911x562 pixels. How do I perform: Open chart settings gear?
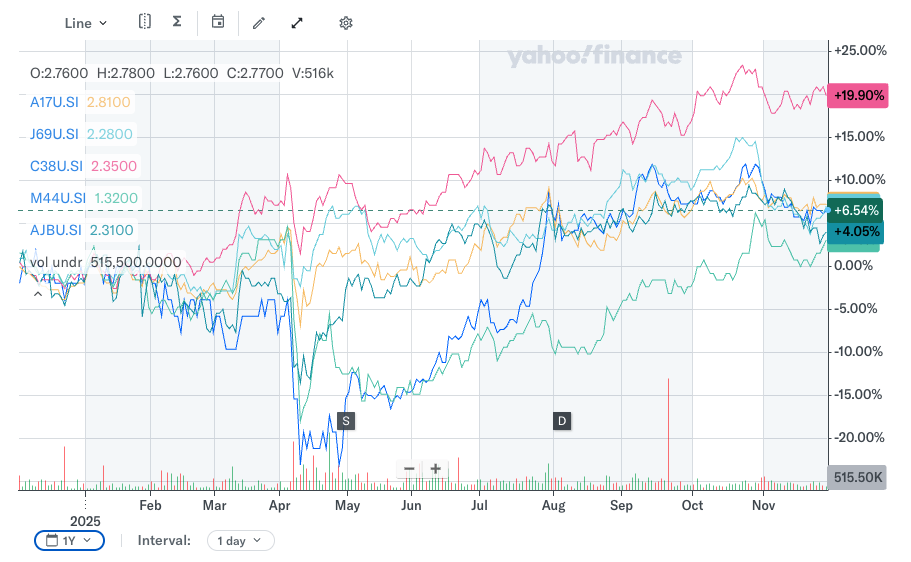346,23
